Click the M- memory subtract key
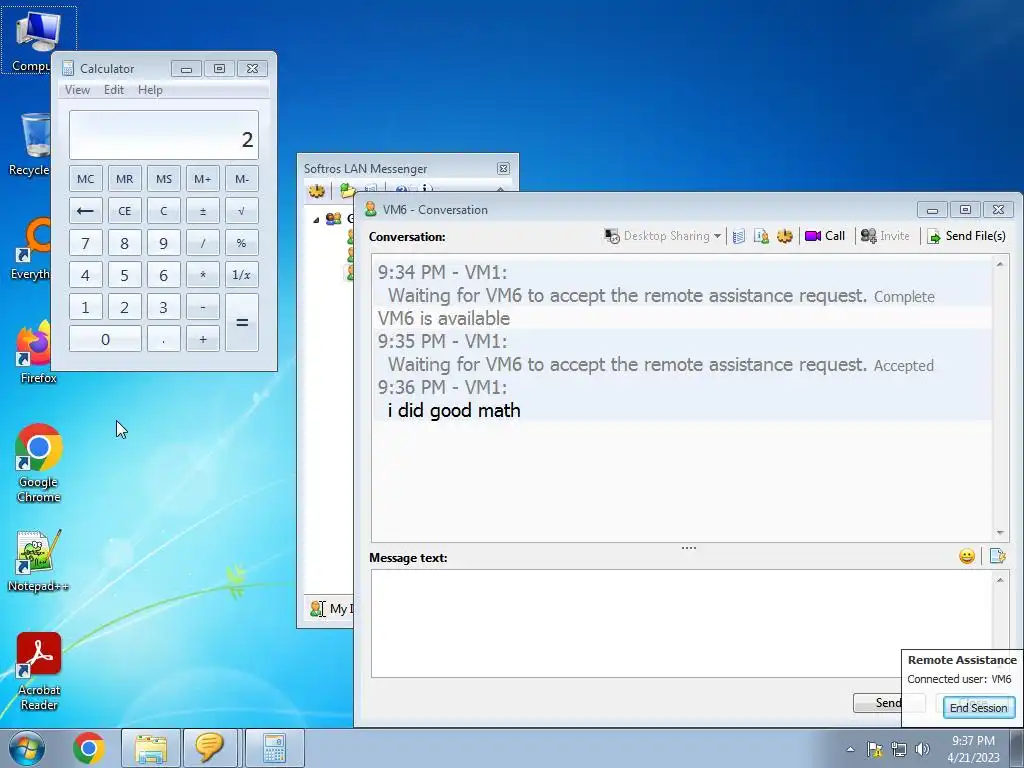 (x=242, y=179)
